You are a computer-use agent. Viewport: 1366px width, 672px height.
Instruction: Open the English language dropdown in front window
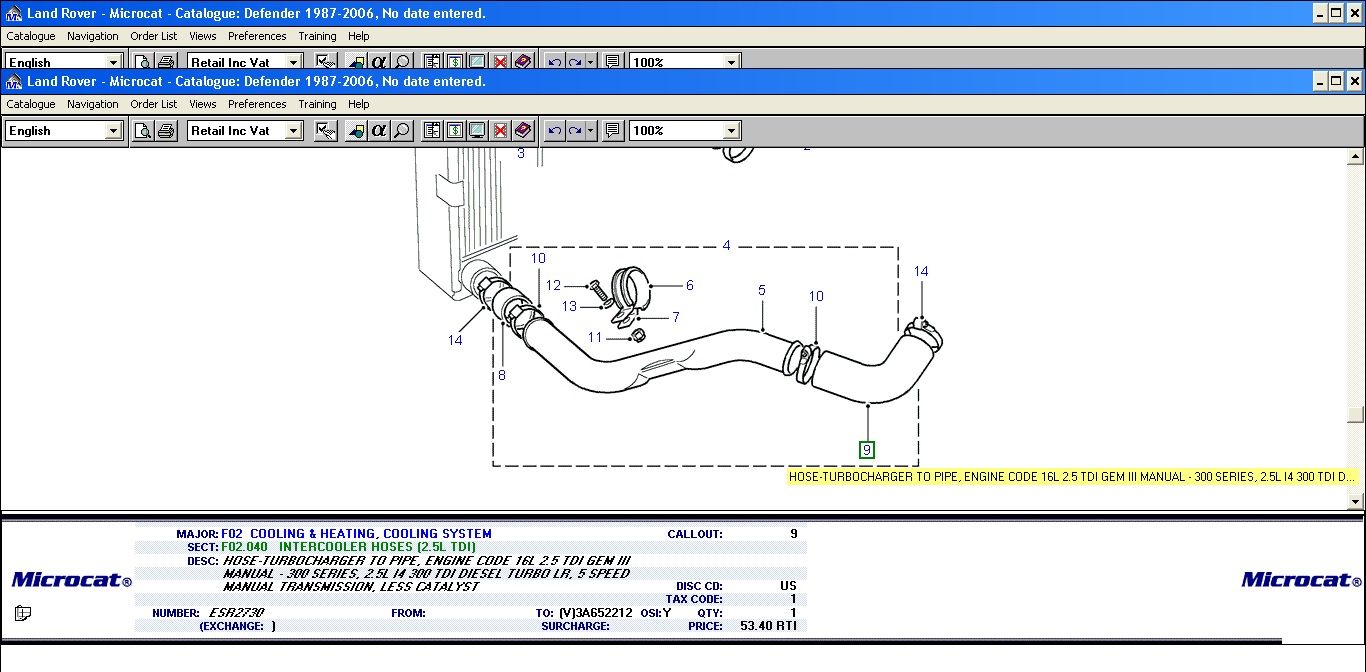[x=113, y=131]
